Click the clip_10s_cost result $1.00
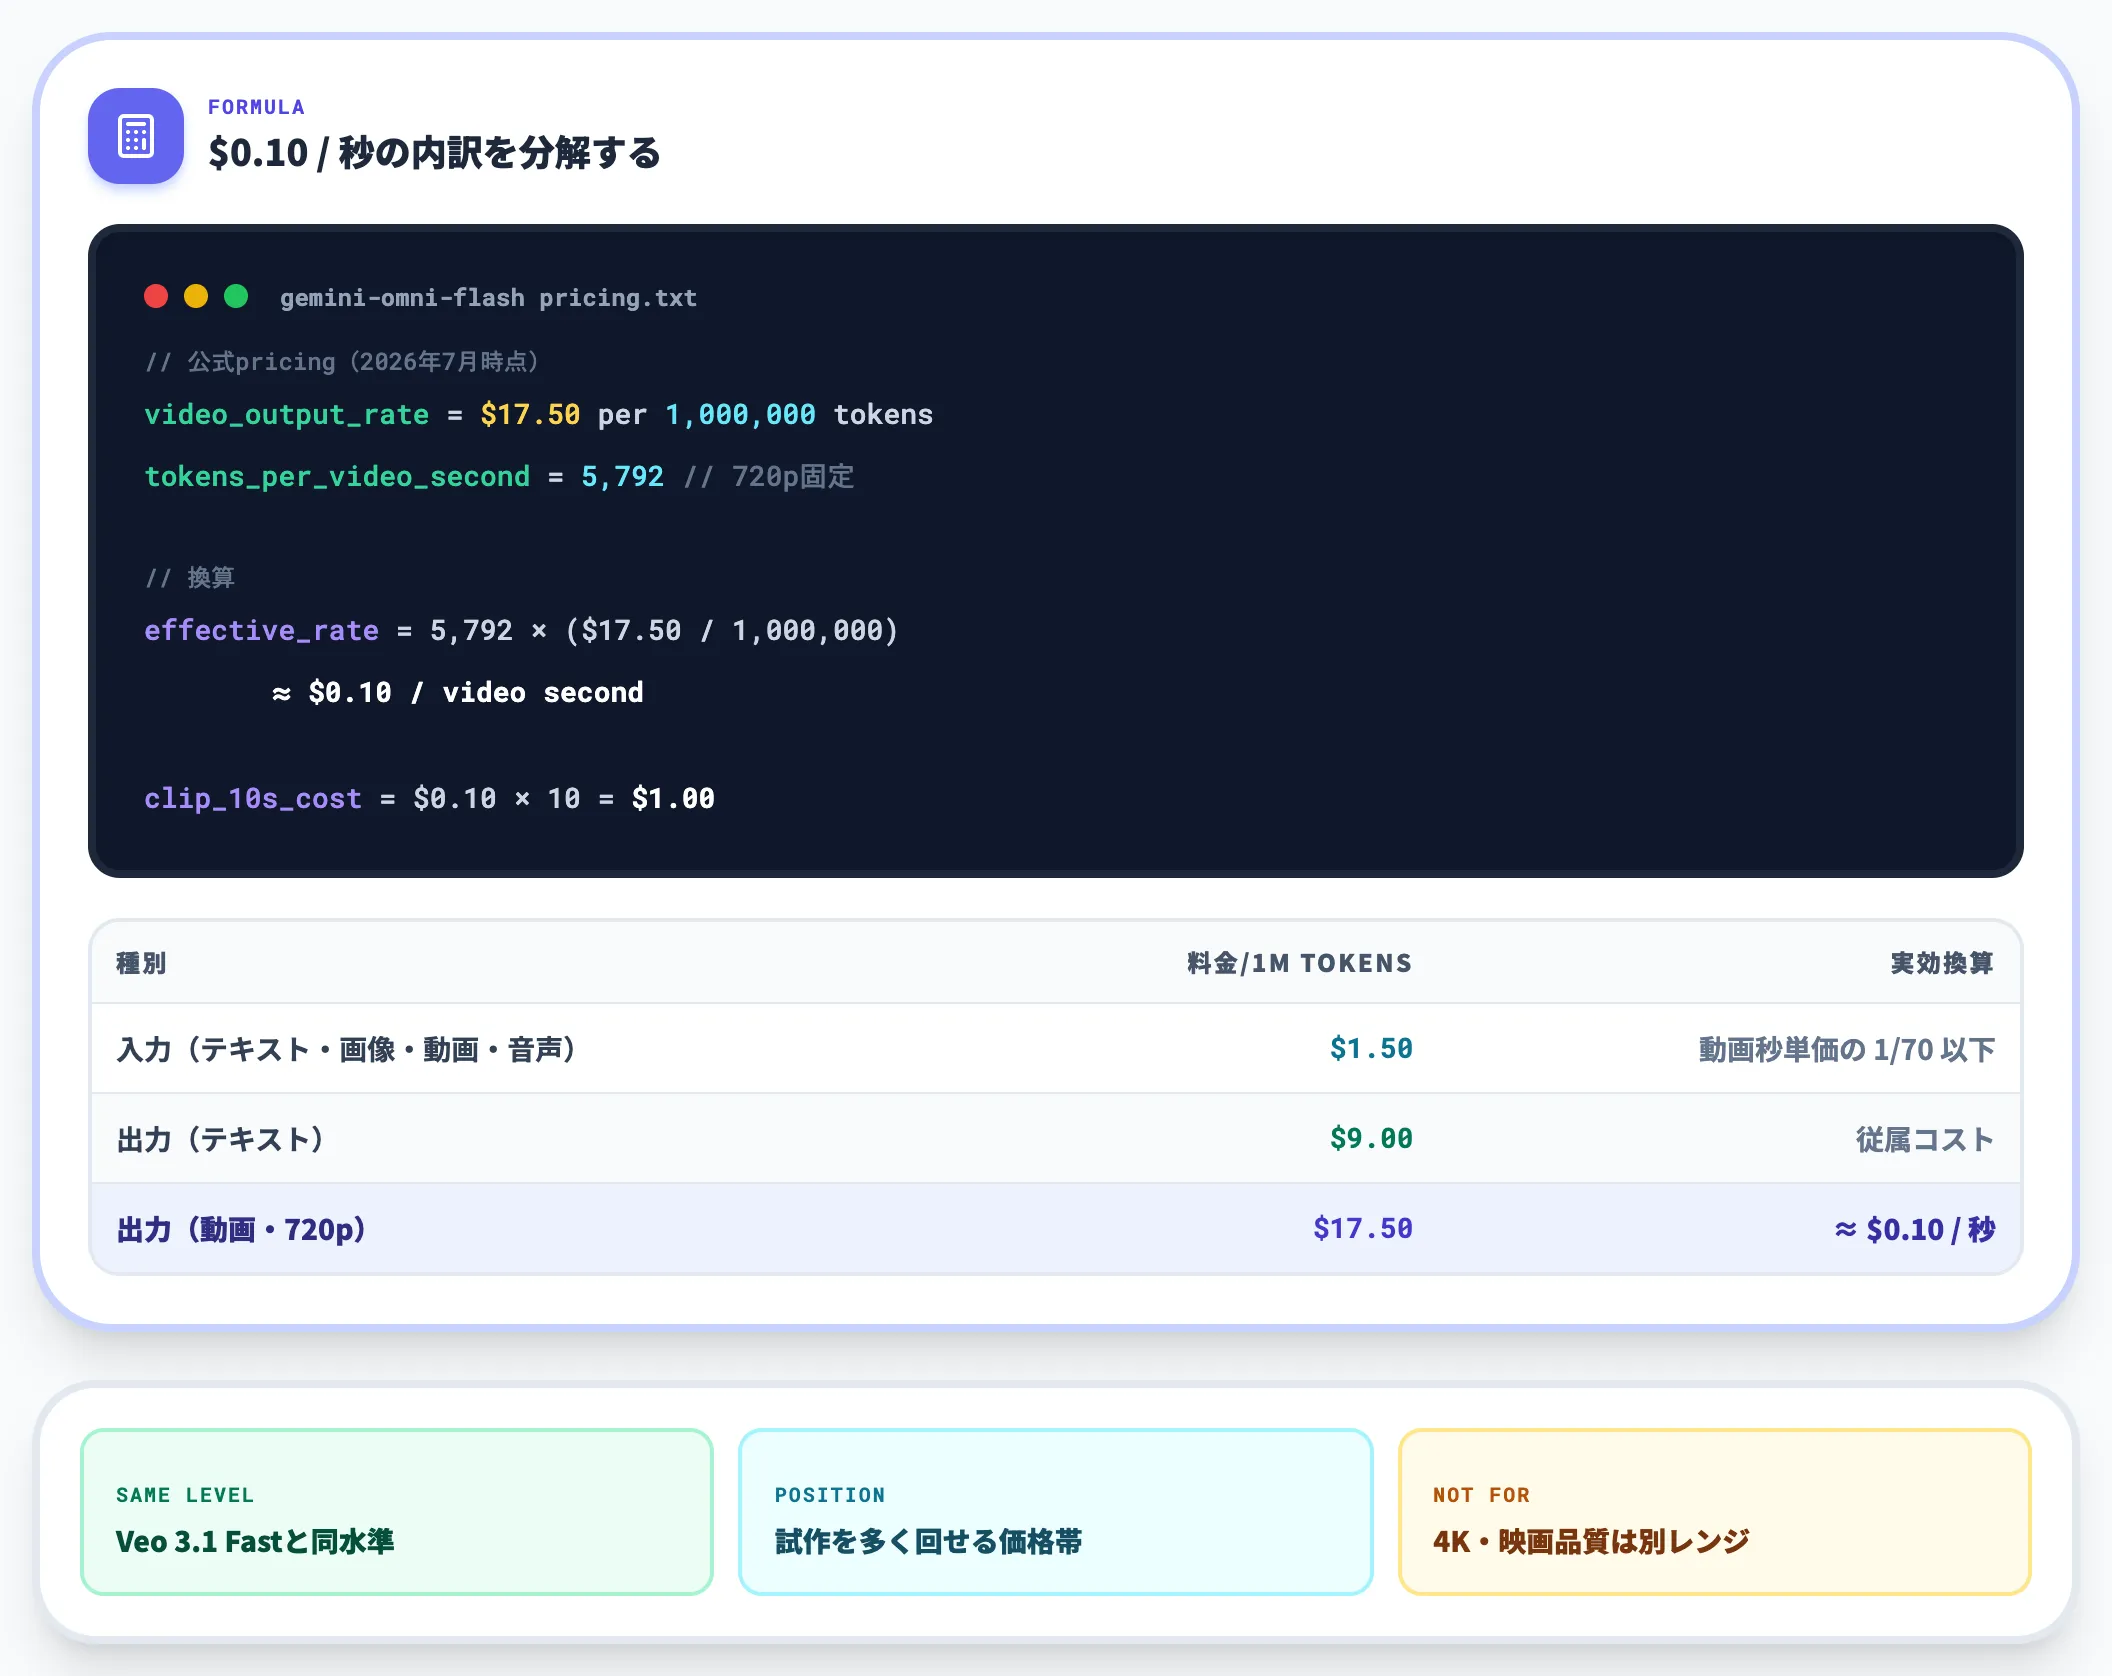Image resolution: width=2112 pixels, height=1676 pixels. pyautogui.click(x=673, y=799)
